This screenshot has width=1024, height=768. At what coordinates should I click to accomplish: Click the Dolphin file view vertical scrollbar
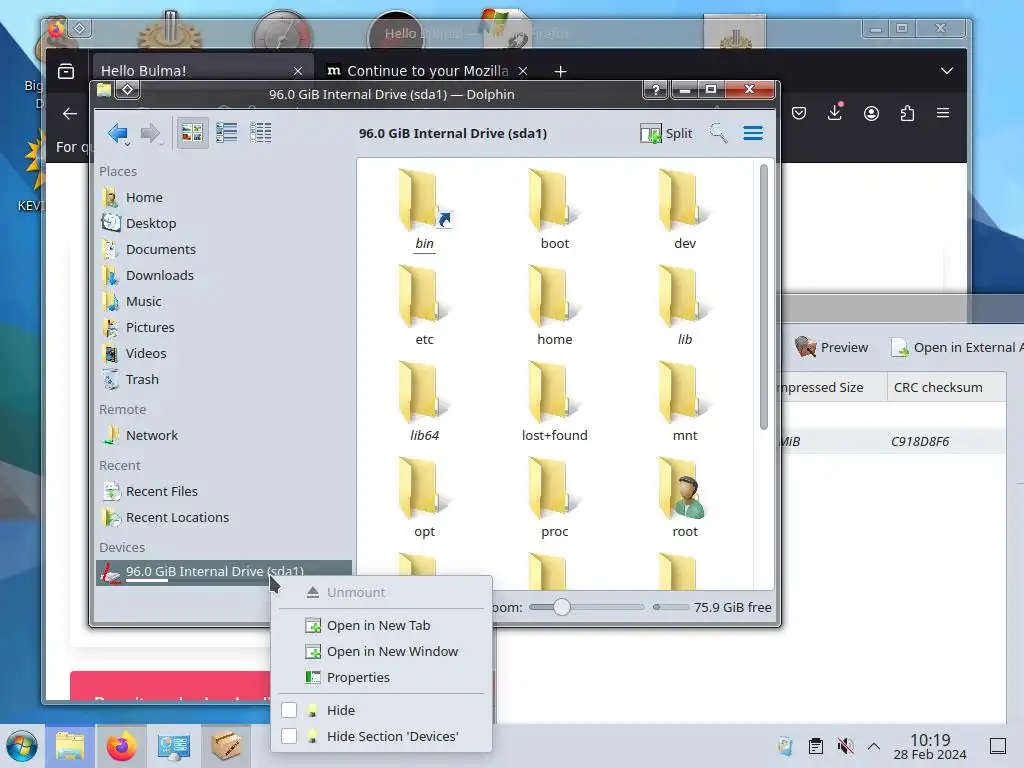[763, 297]
